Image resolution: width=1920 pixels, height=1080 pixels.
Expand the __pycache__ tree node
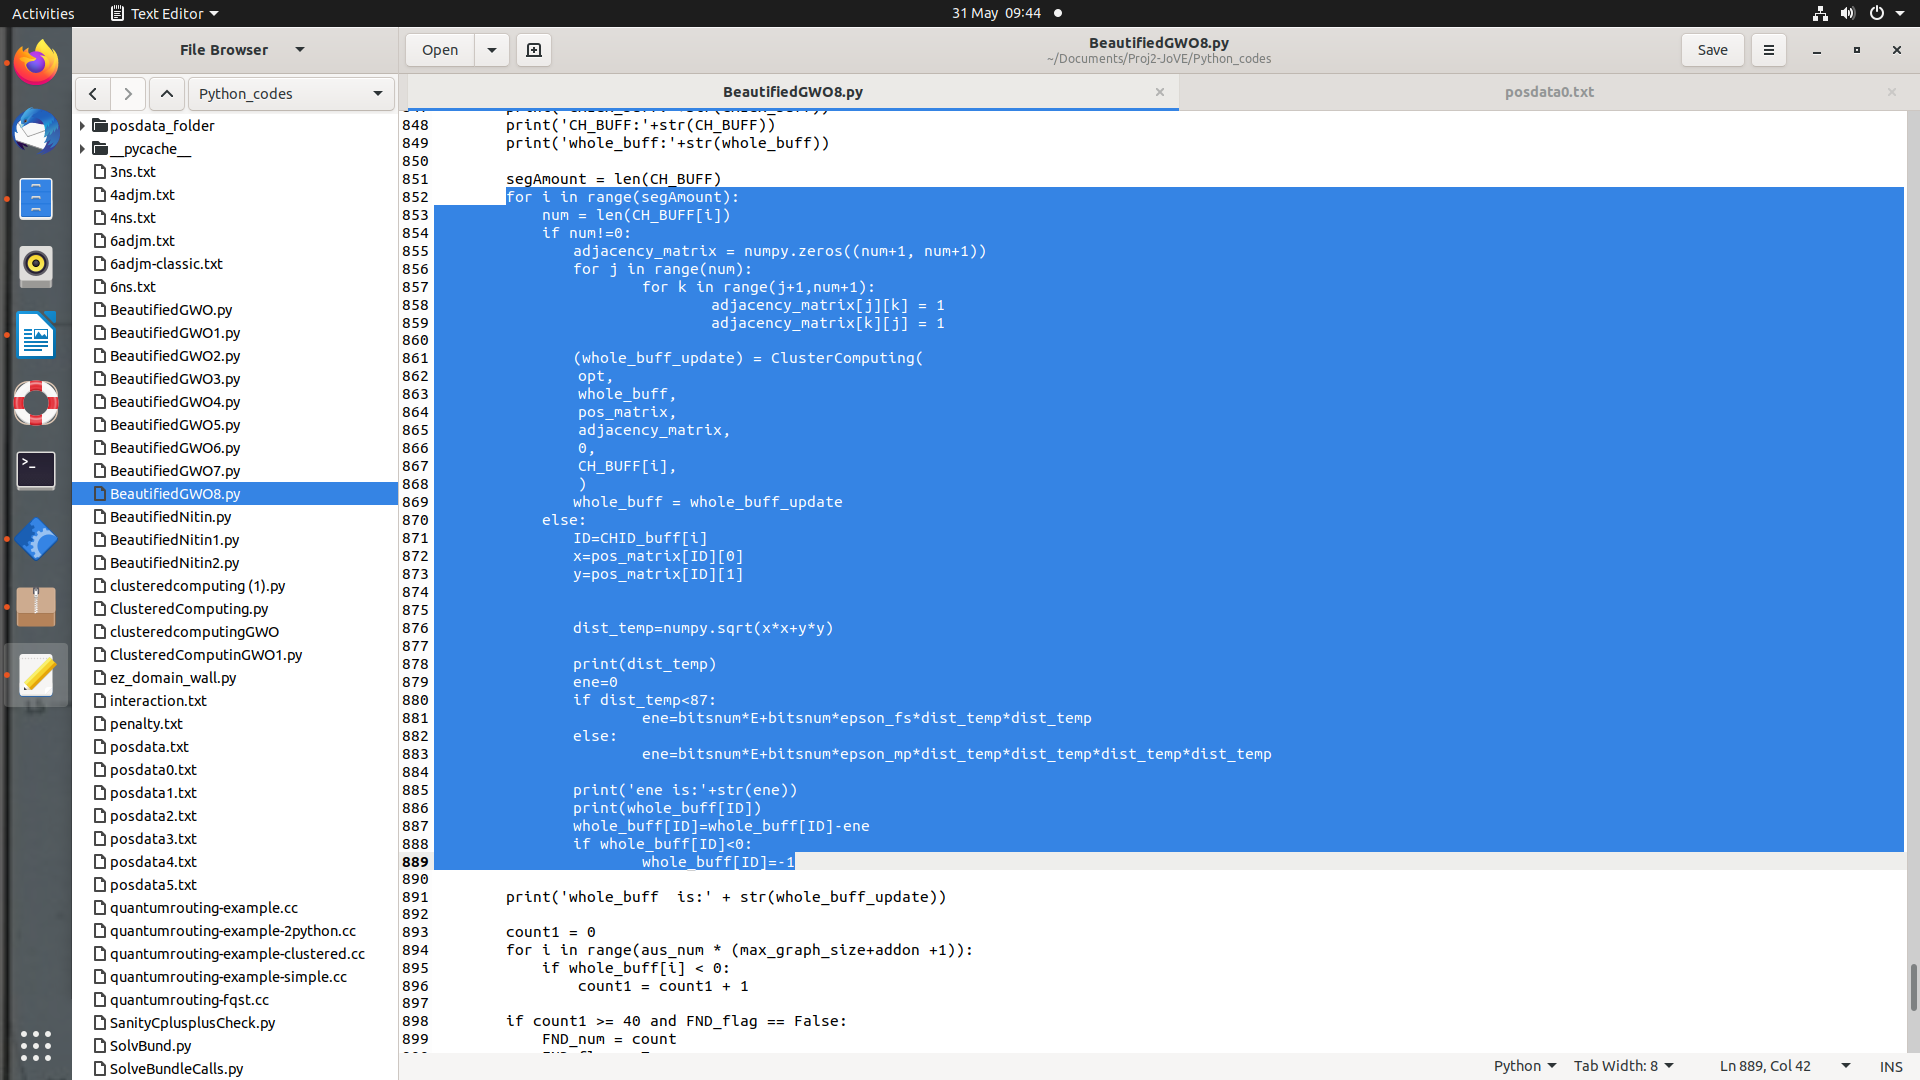tap(82, 149)
